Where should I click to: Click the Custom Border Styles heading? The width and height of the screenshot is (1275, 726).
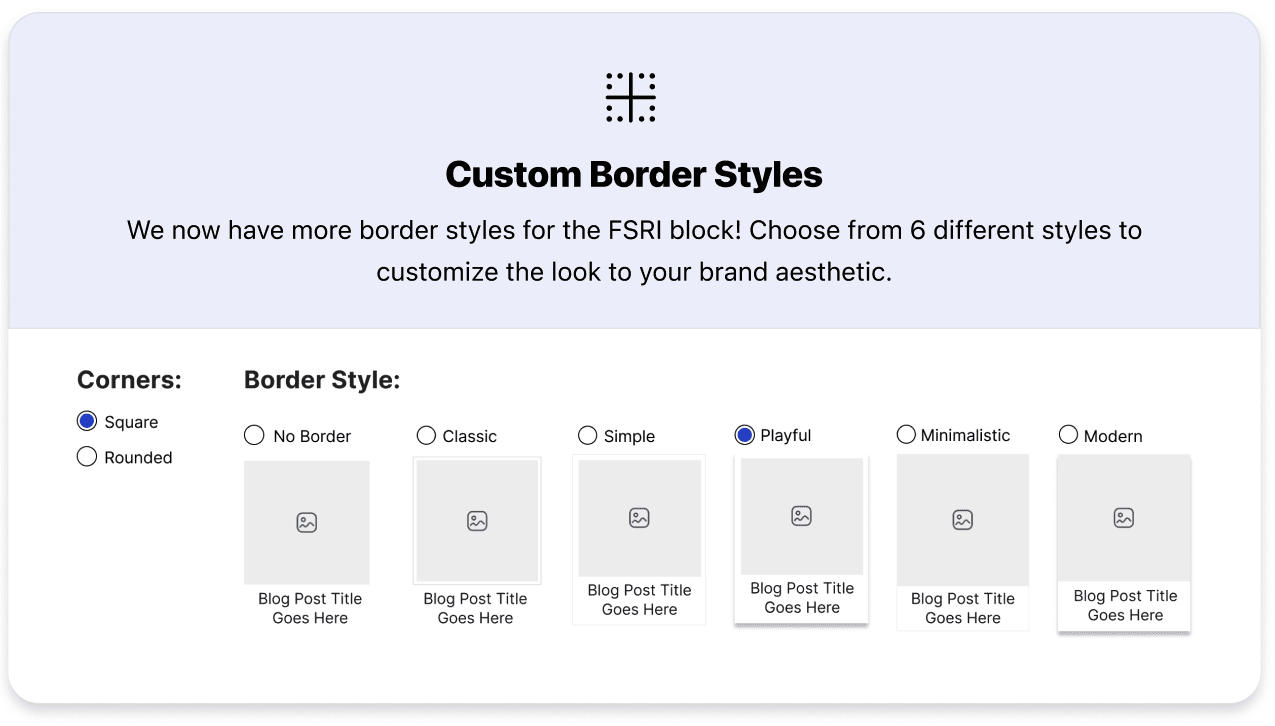[x=634, y=175]
